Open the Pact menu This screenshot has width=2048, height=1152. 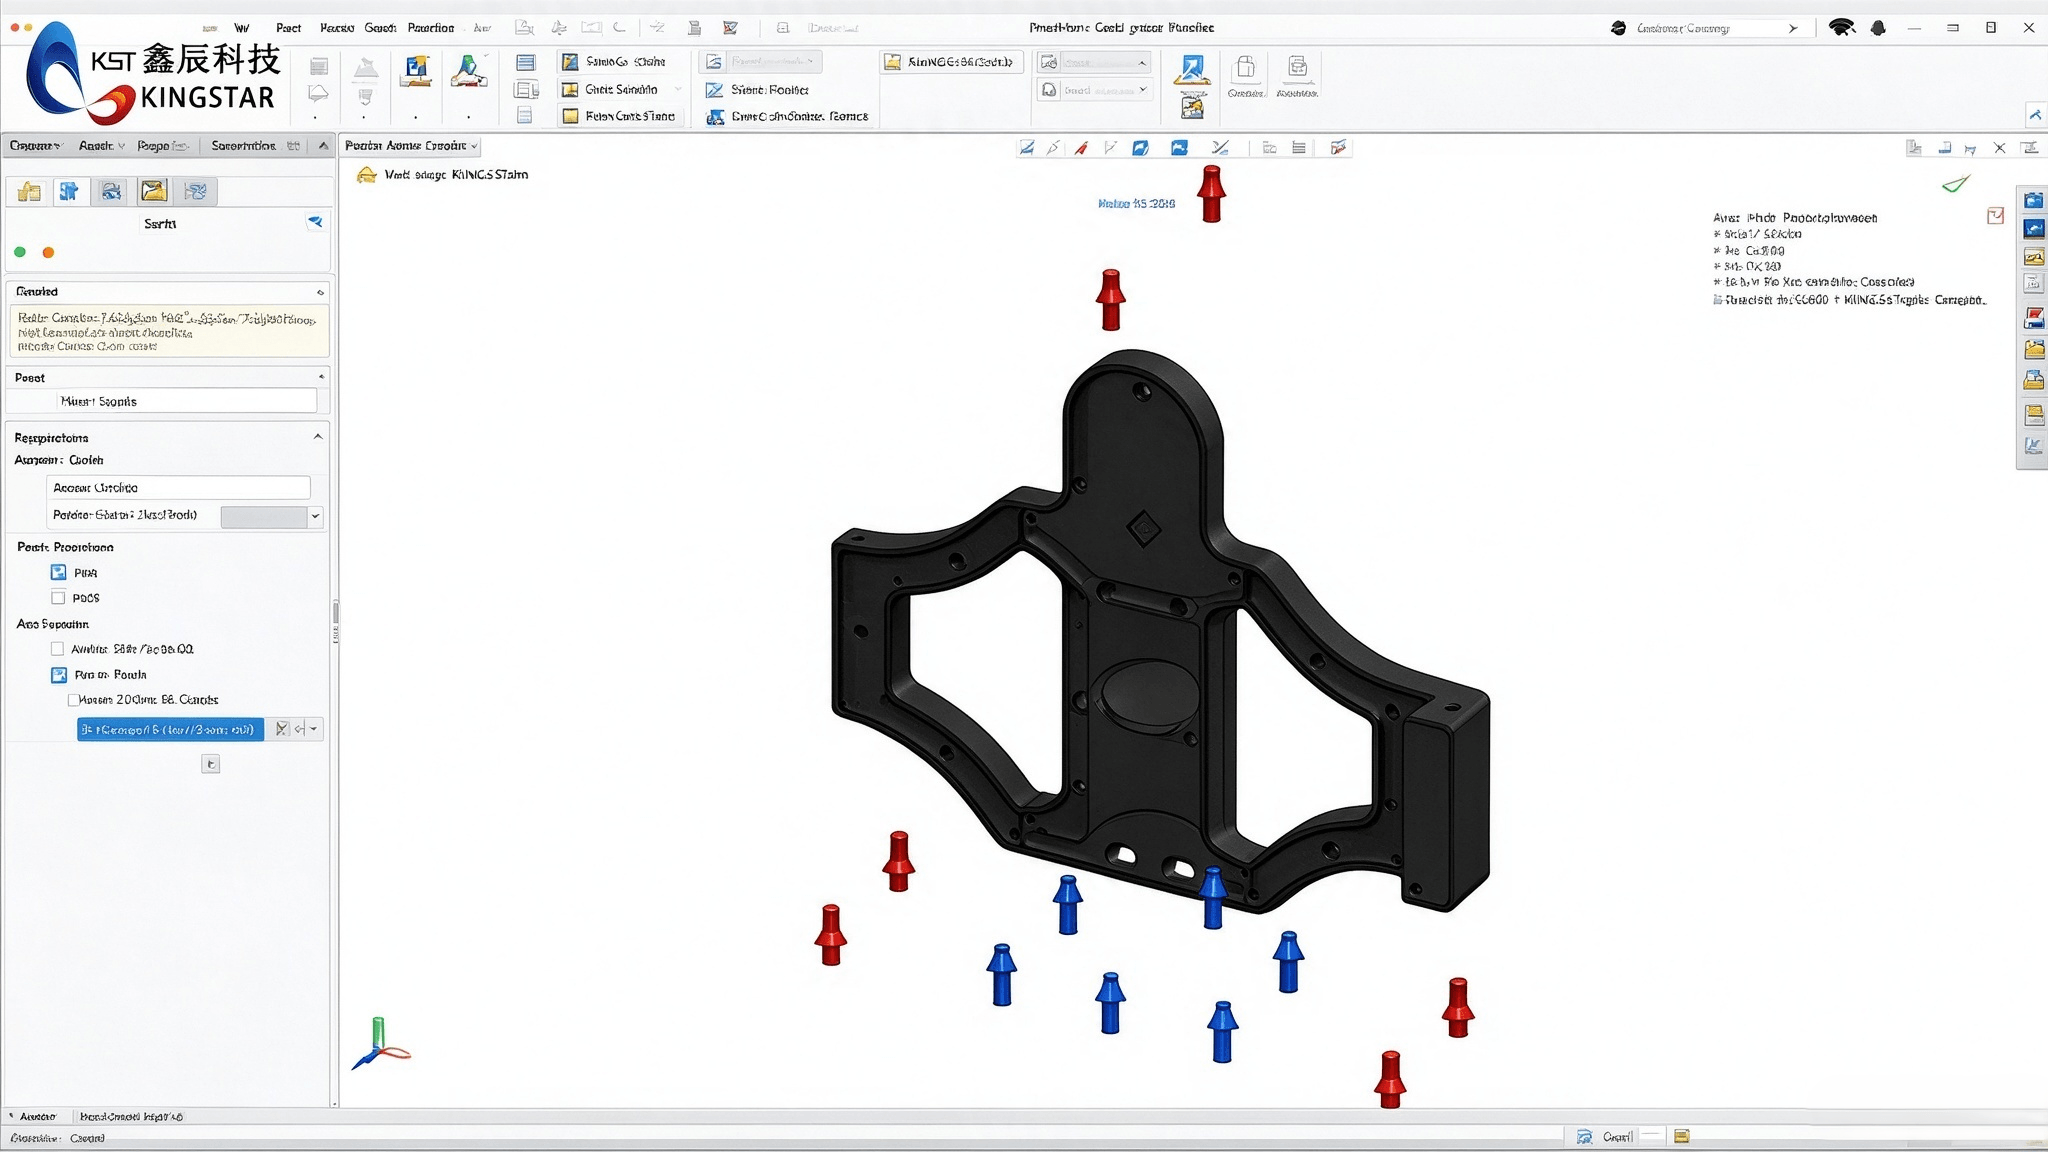tap(288, 28)
